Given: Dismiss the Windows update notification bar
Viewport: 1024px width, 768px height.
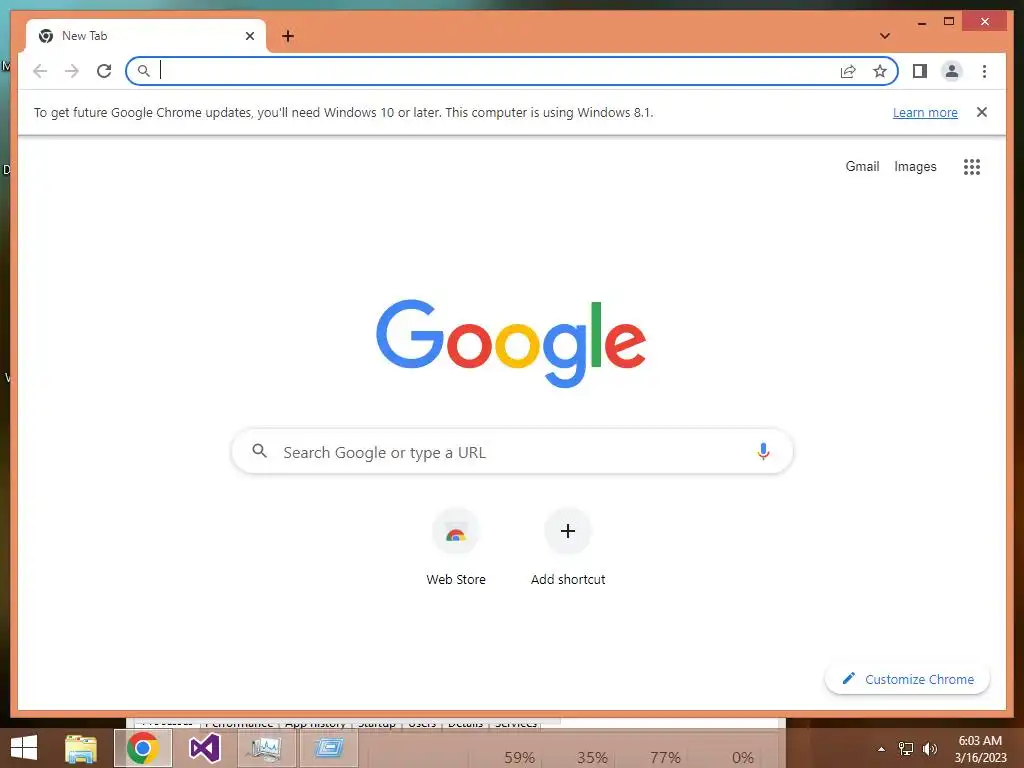Looking at the screenshot, I should click(x=982, y=112).
